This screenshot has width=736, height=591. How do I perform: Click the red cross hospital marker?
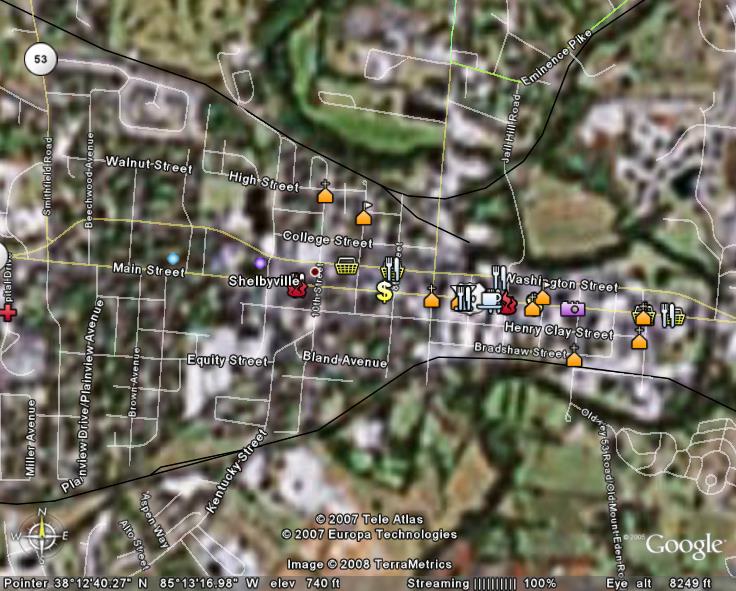coord(8,313)
